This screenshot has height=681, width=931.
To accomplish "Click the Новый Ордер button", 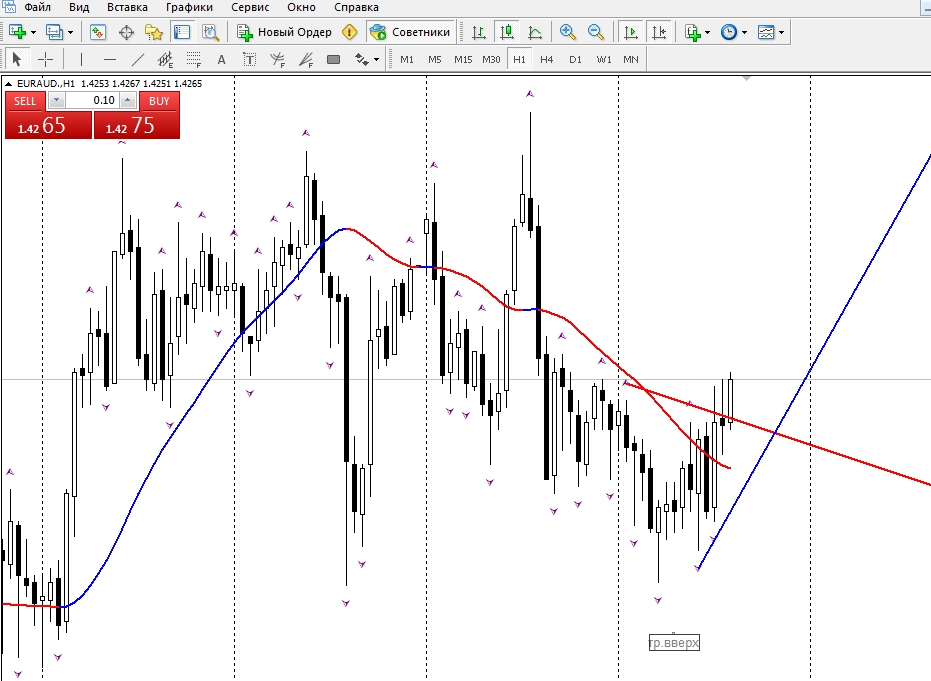I will coord(284,32).
